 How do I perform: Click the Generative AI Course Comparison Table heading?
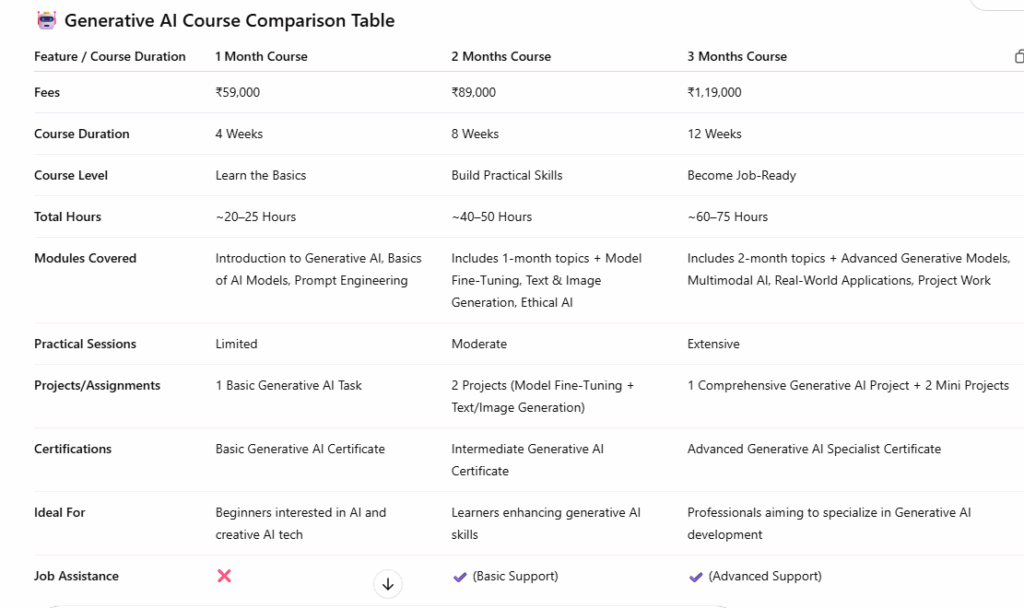pyautogui.click(x=229, y=20)
